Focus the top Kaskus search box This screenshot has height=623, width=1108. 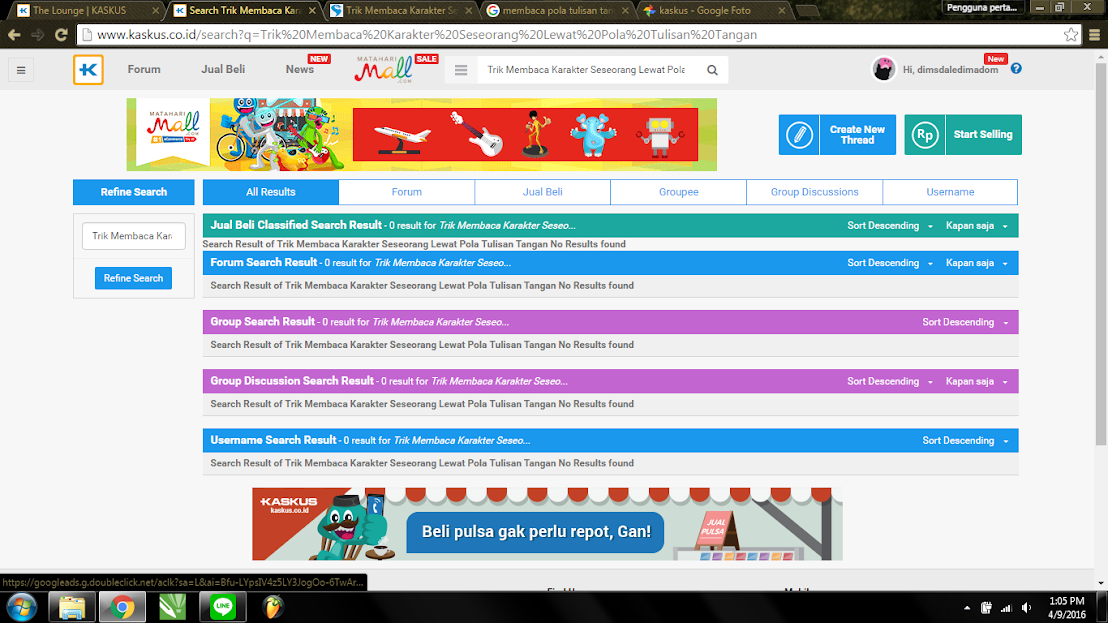587,70
